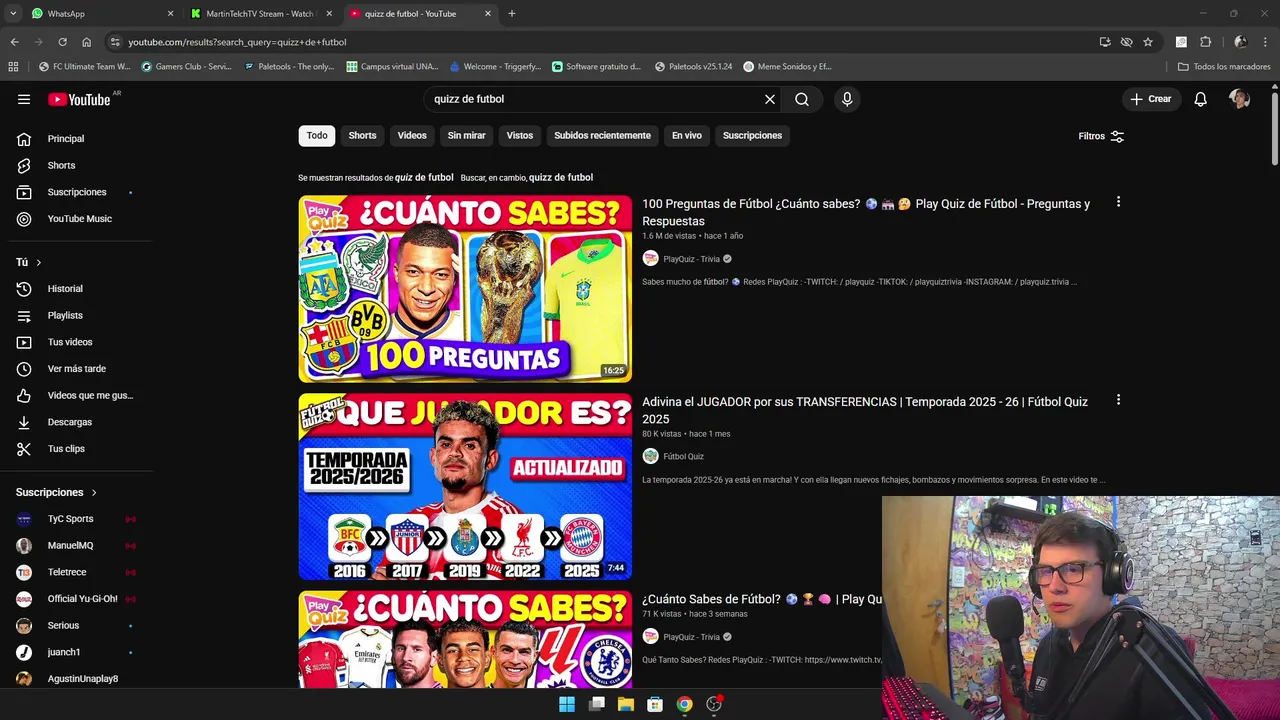Open options menu for 100 Preguntas video
Image resolution: width=1280 pixels, height=720 pixels.
[1118, 202]
